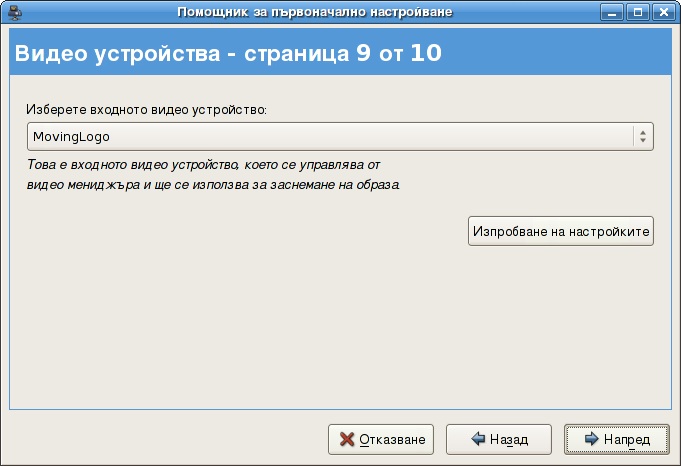681x466 pixels.
Task: Click the left arrow icon on Назад
Action: (x=478, y=439)
